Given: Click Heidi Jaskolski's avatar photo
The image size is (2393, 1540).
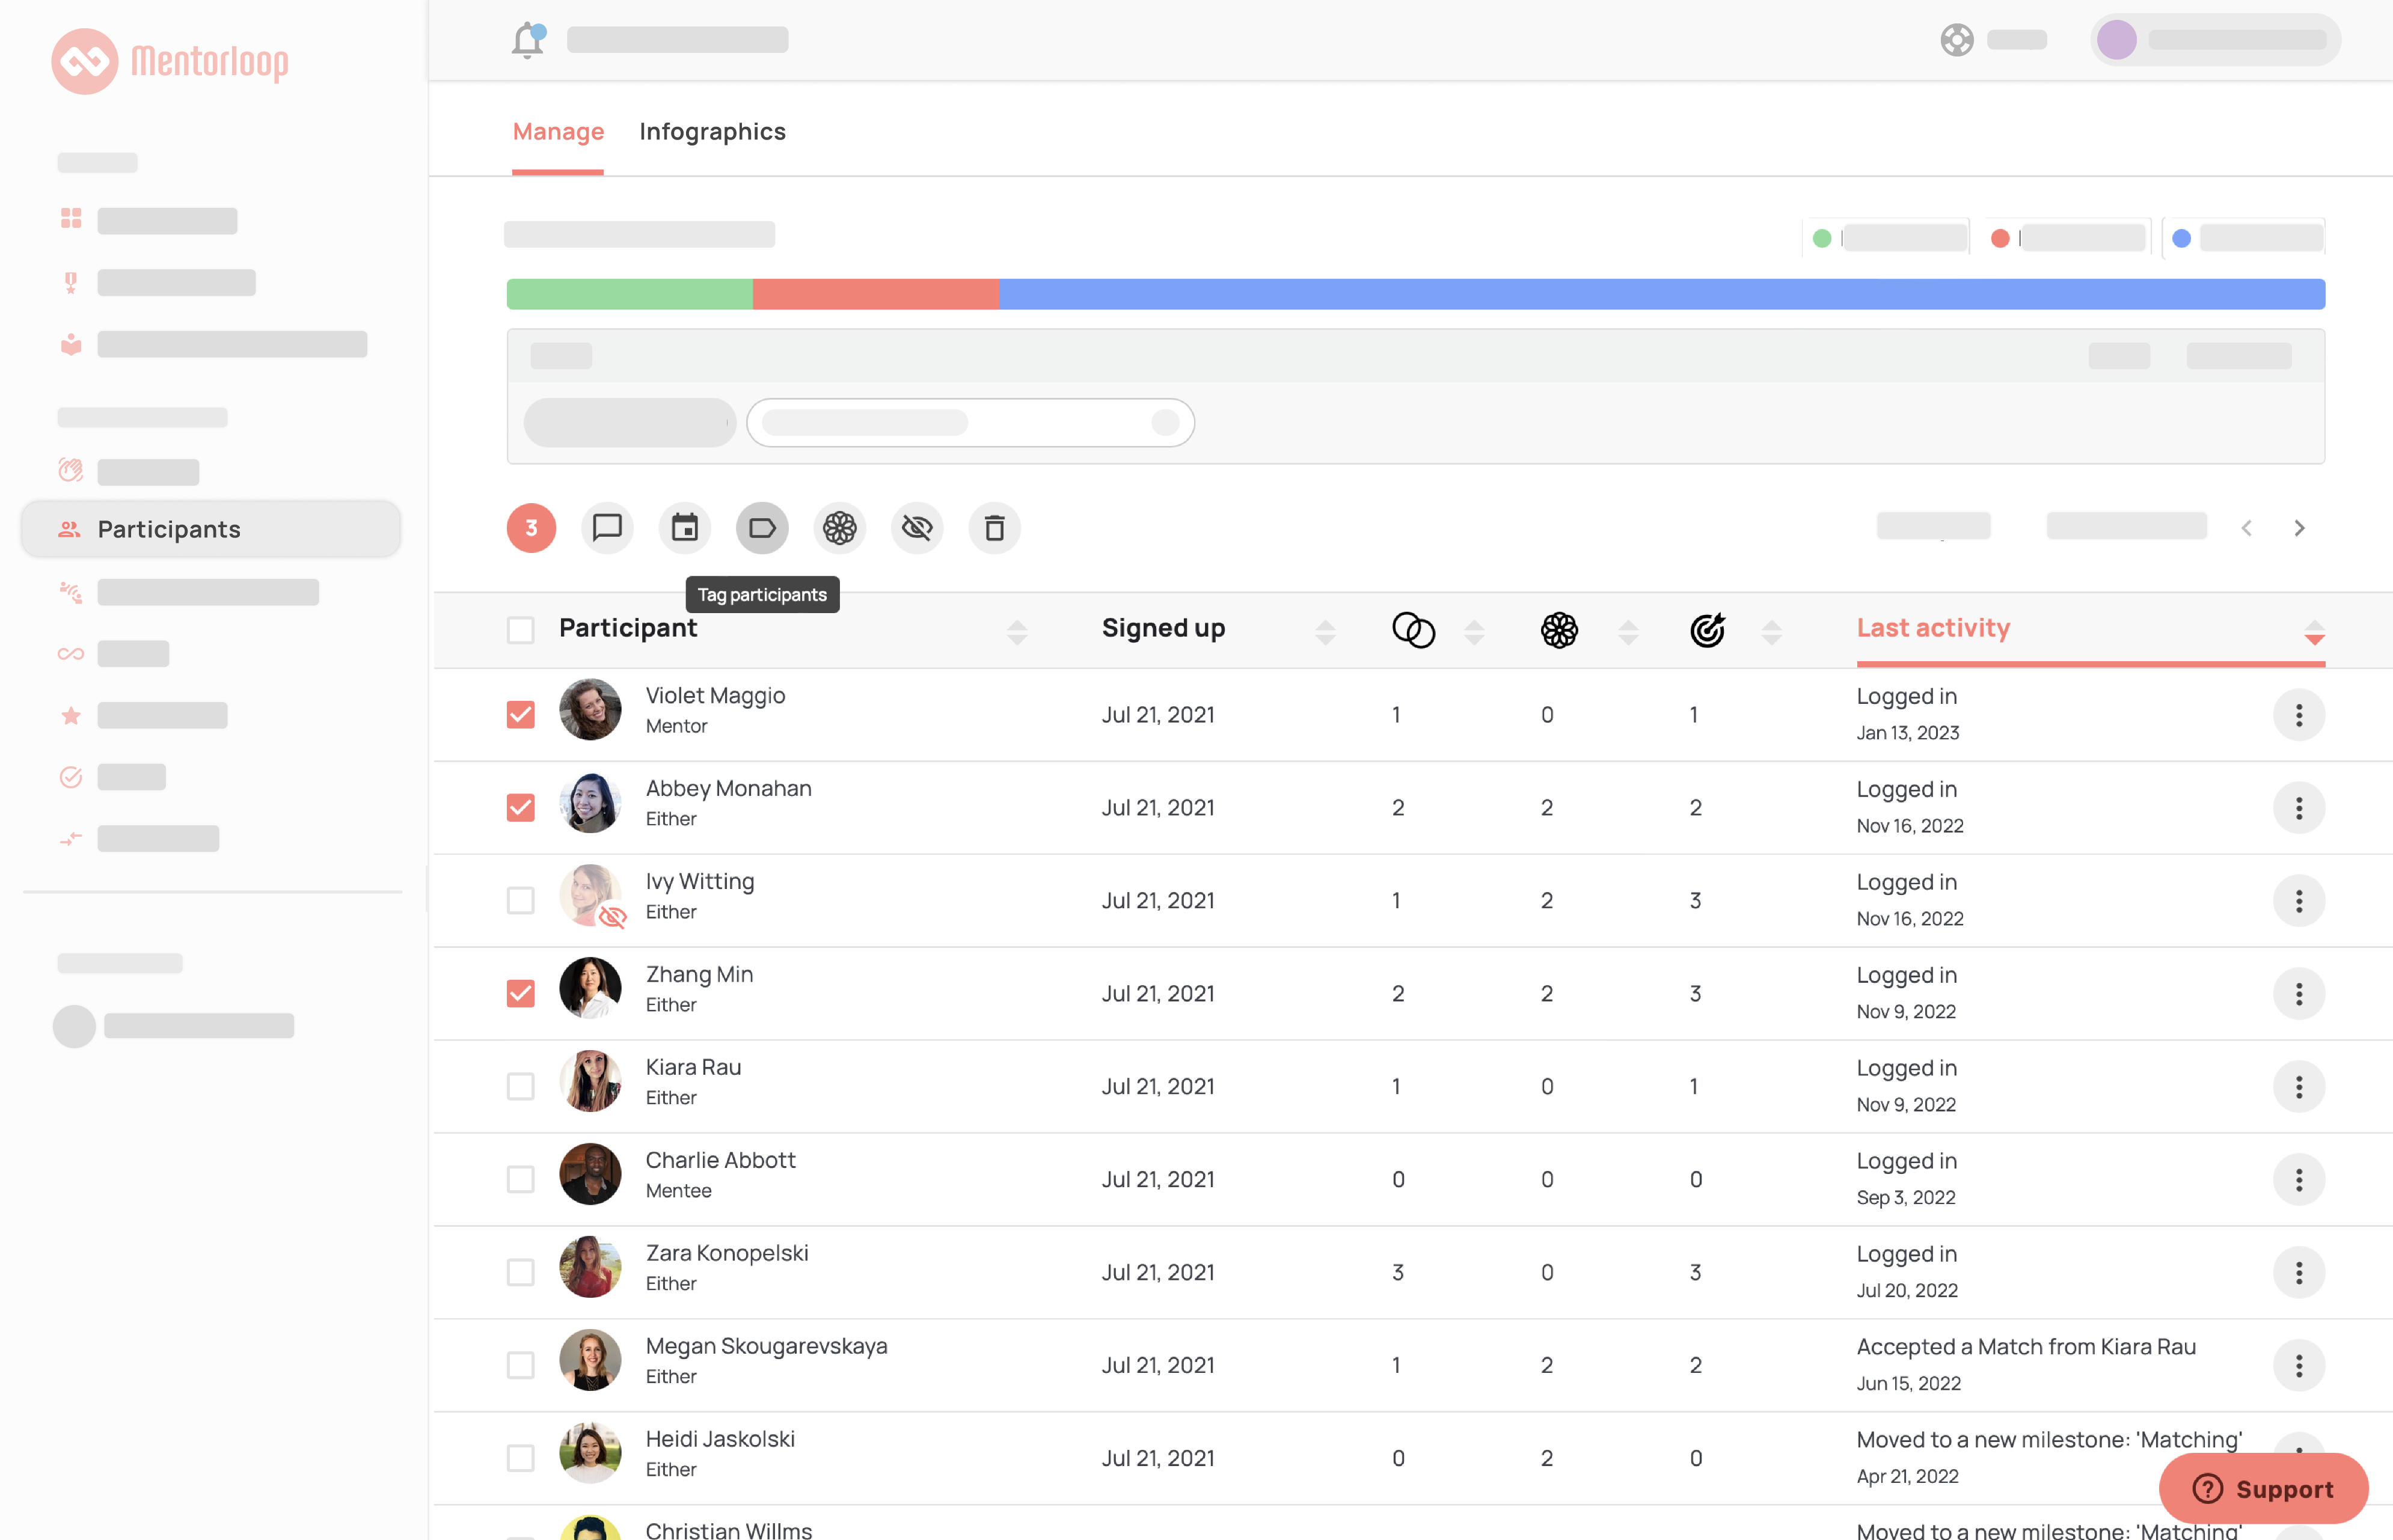Looking at the screenshot, I should 590,1453.
